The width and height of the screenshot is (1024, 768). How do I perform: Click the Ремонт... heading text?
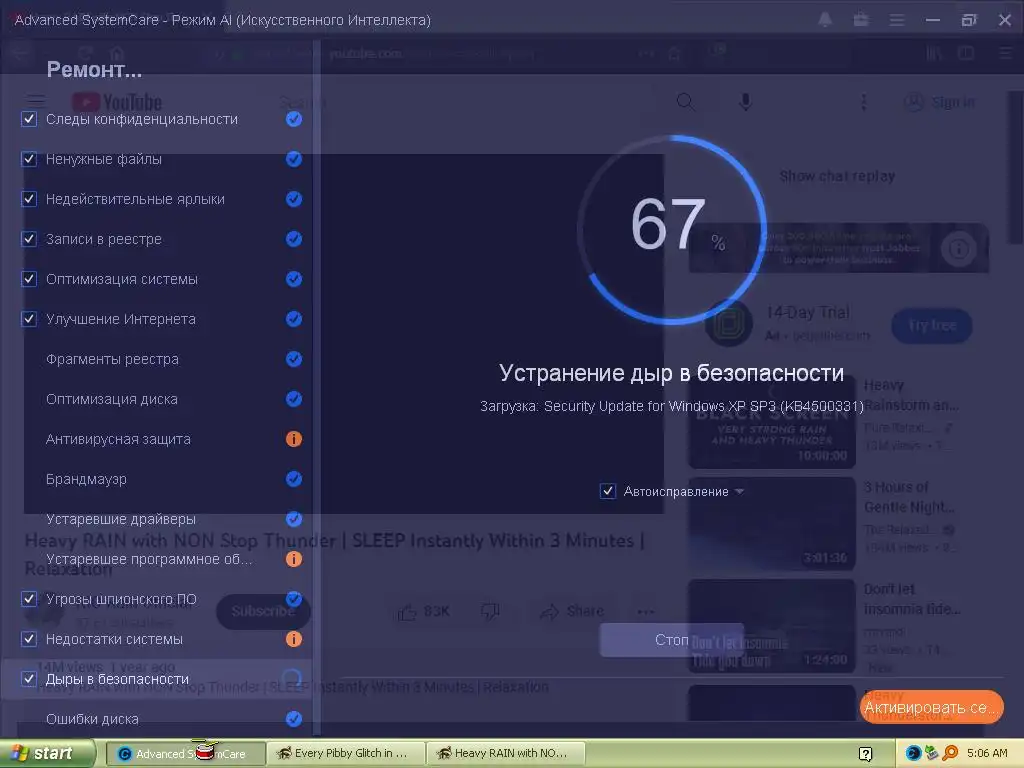click(94, 69)
